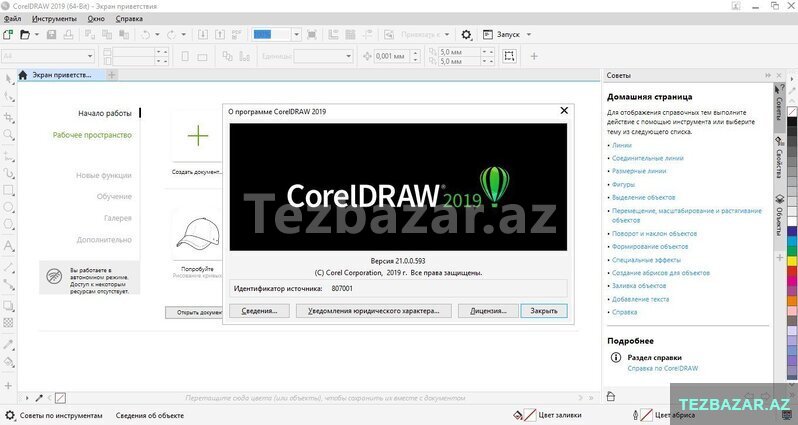
Task: Click the quick customize gear in status bar
Action: [x=10, y=415]
